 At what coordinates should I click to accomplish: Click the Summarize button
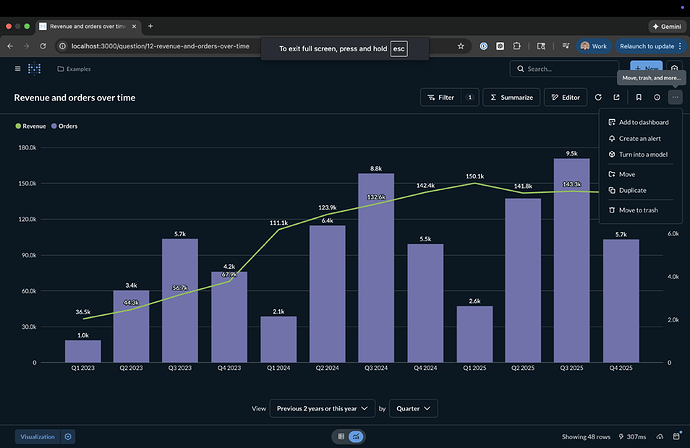pos(512,97)
